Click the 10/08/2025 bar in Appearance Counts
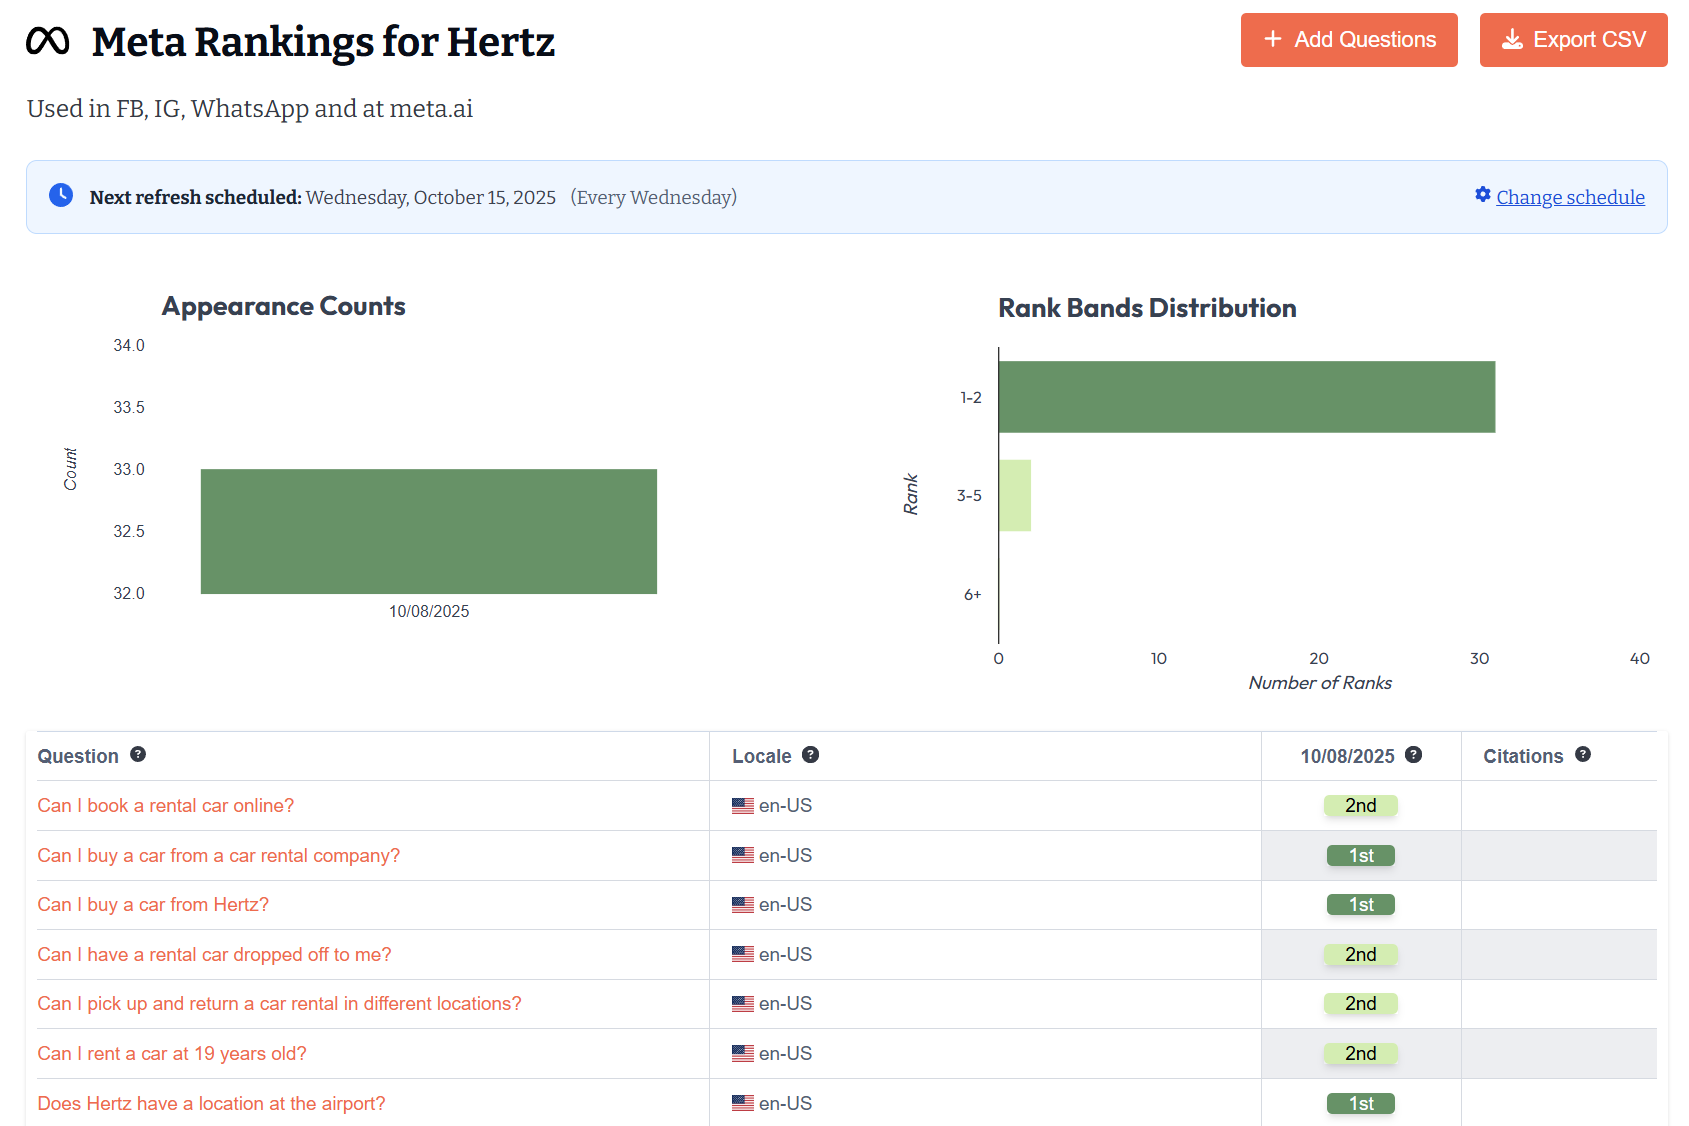 click(x=428, y=531)
